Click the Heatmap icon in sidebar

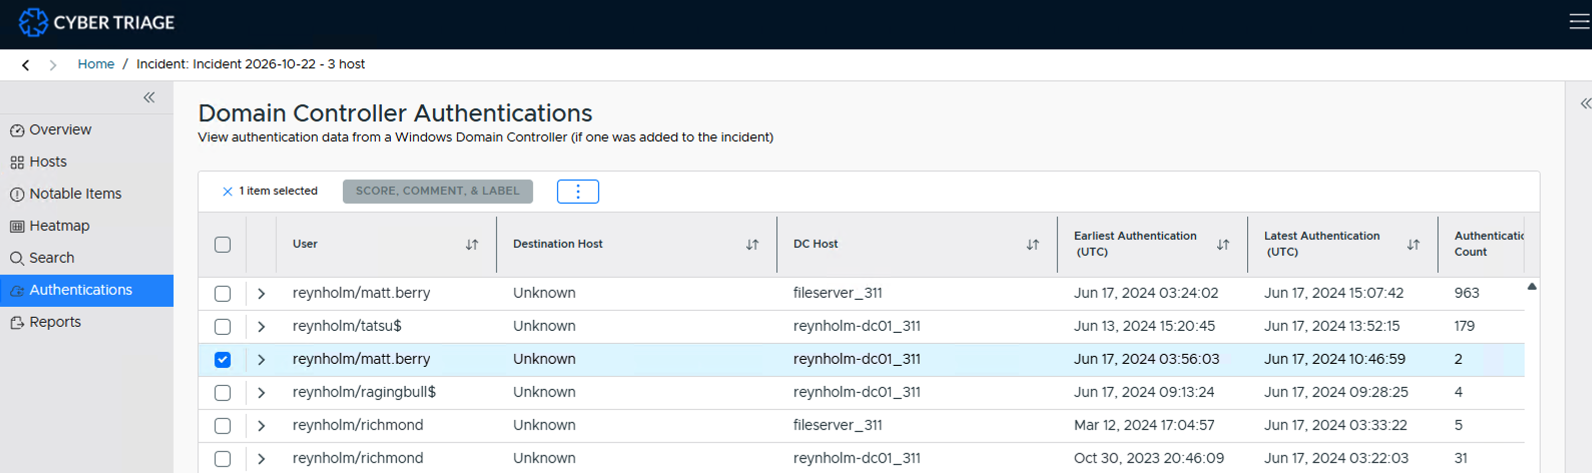17,227
